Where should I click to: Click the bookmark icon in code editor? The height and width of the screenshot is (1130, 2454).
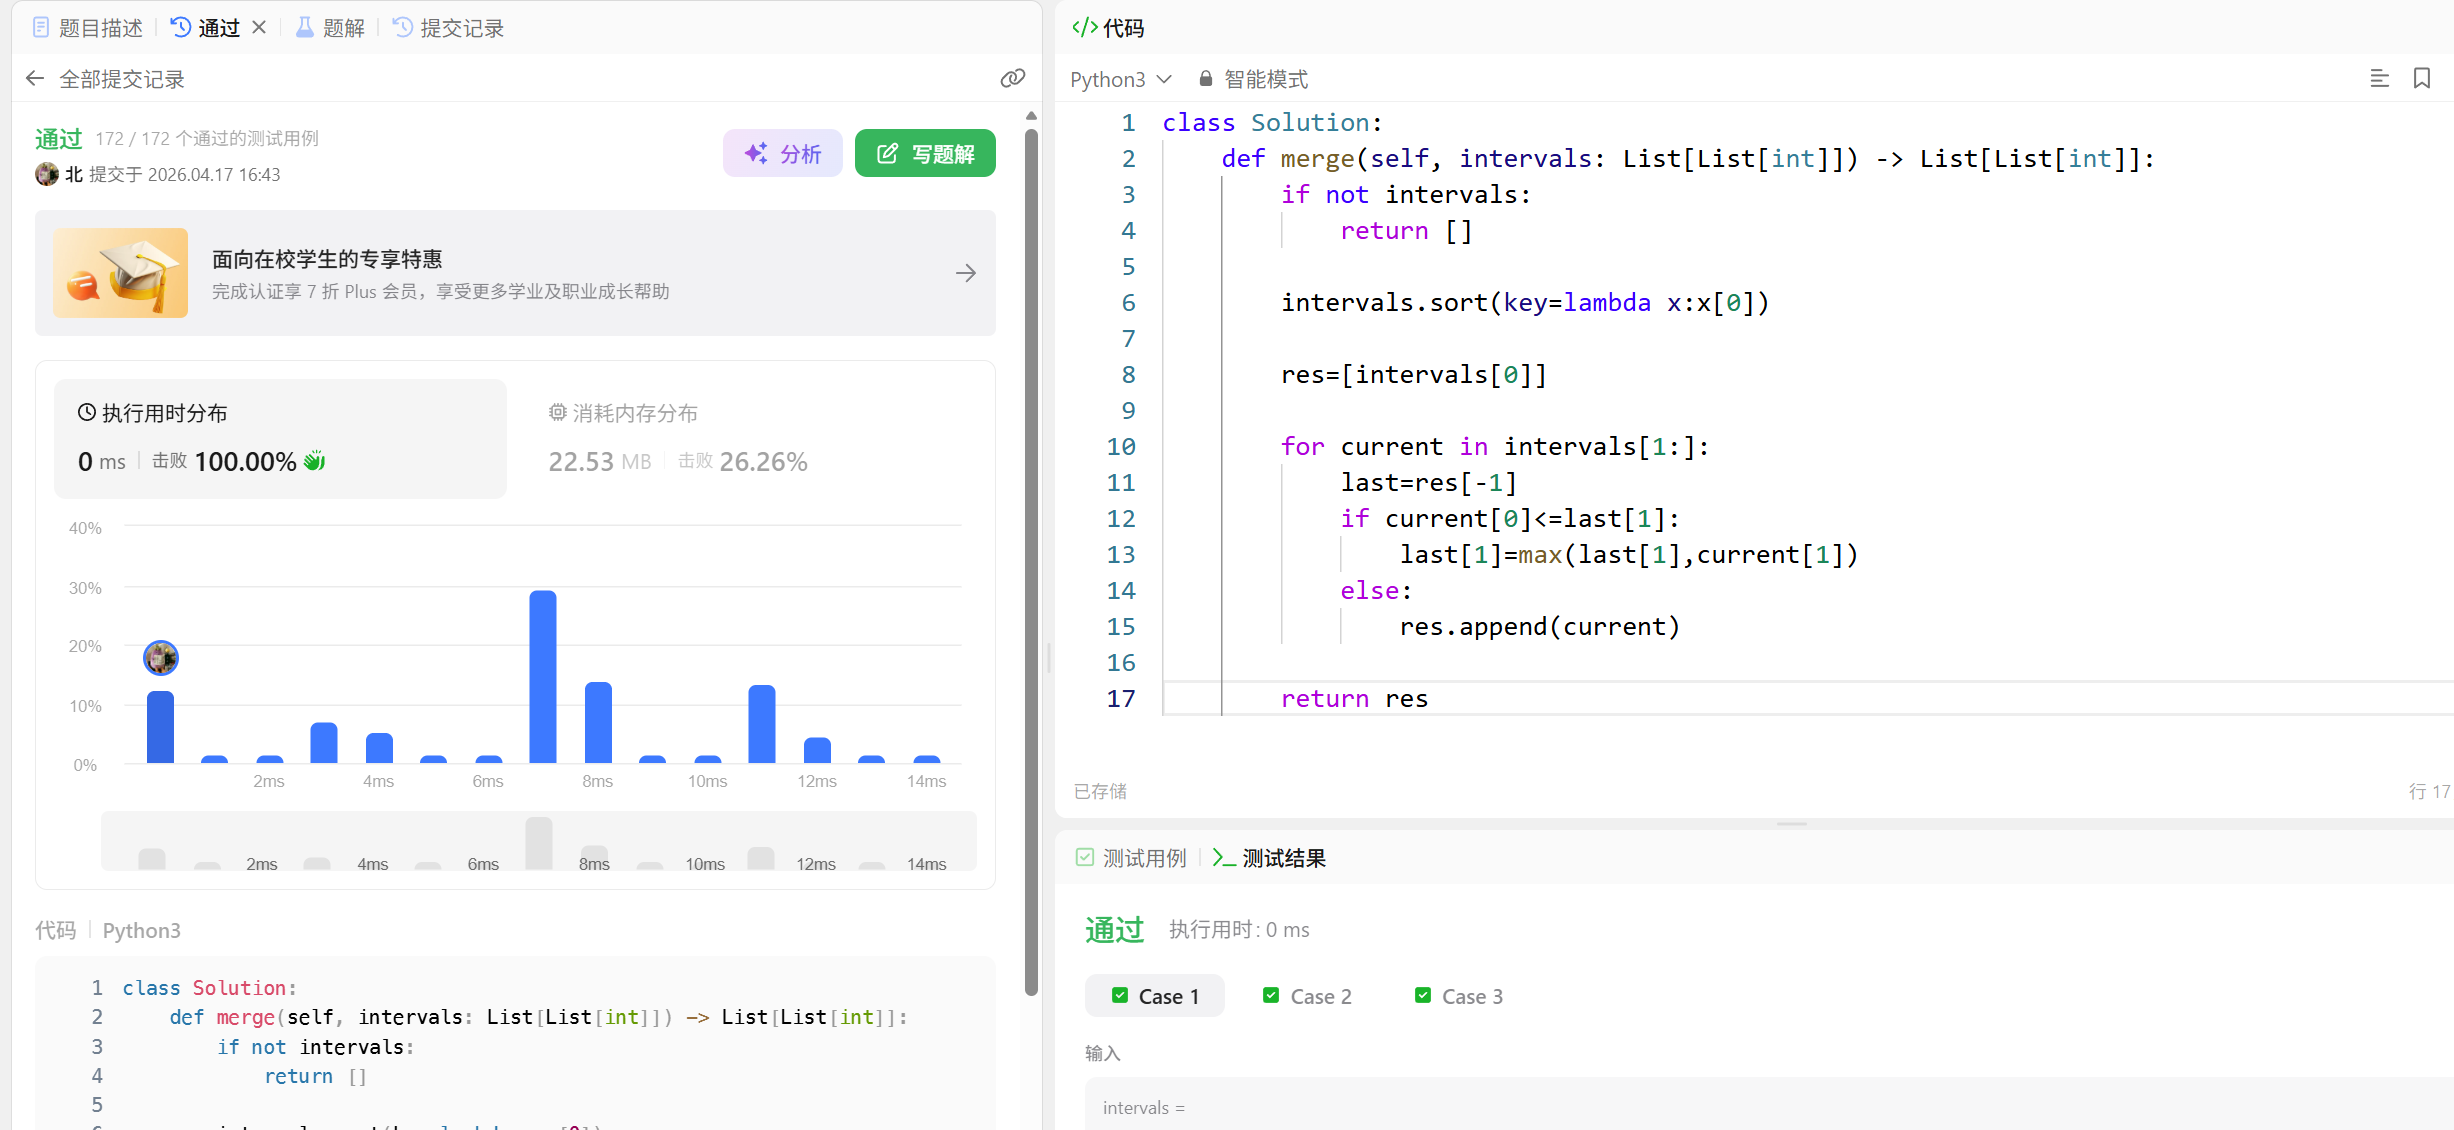(x=2421, y=78)
